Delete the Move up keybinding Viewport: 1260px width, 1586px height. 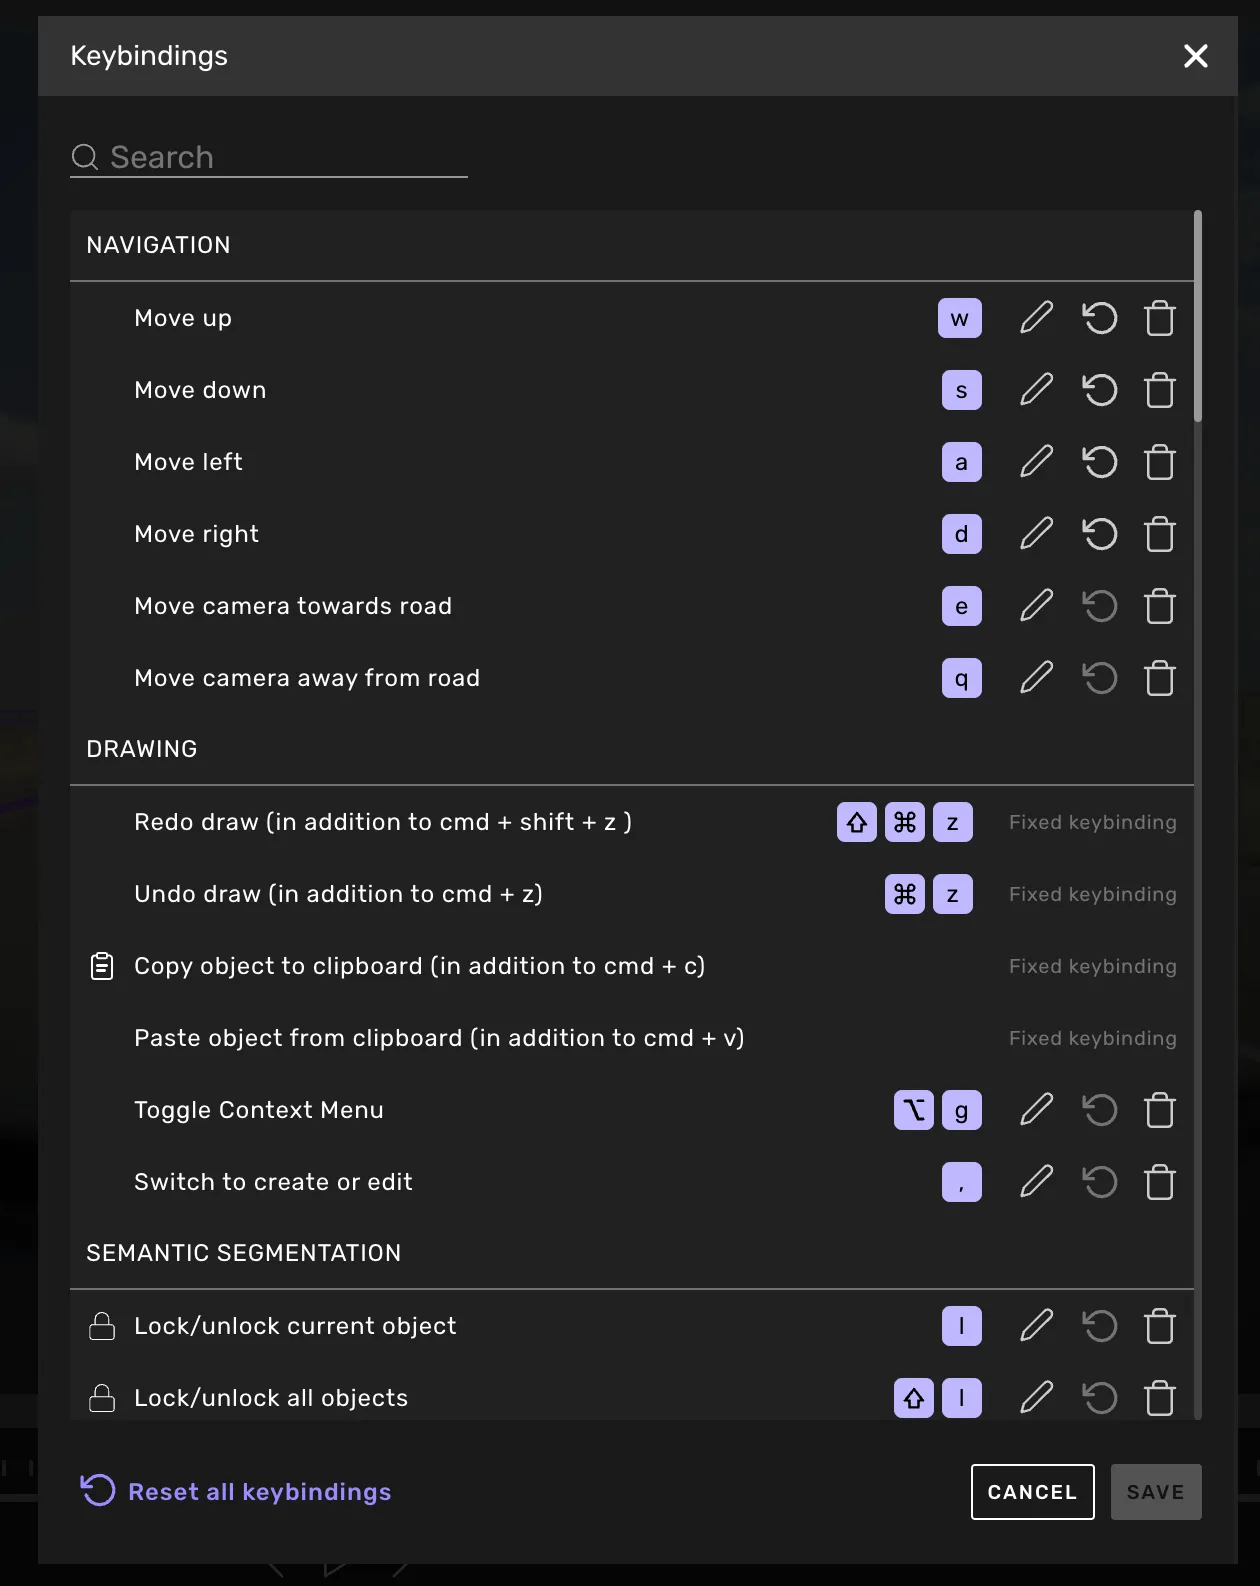[1160, 318]
